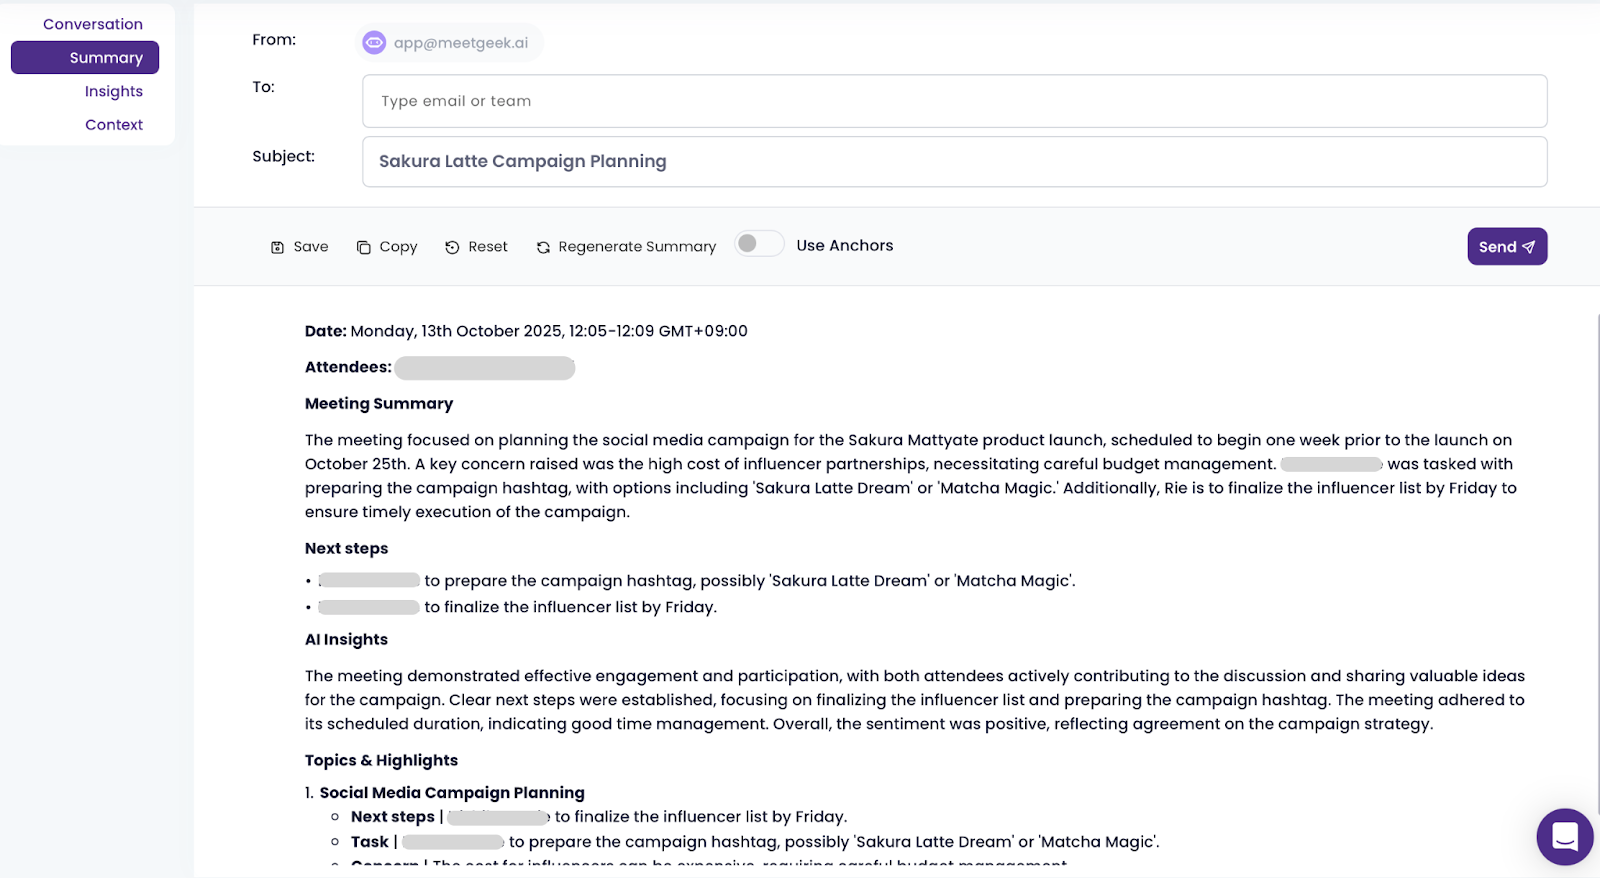
Task: Click in the To recipient field
Action: tap(954, 101)
